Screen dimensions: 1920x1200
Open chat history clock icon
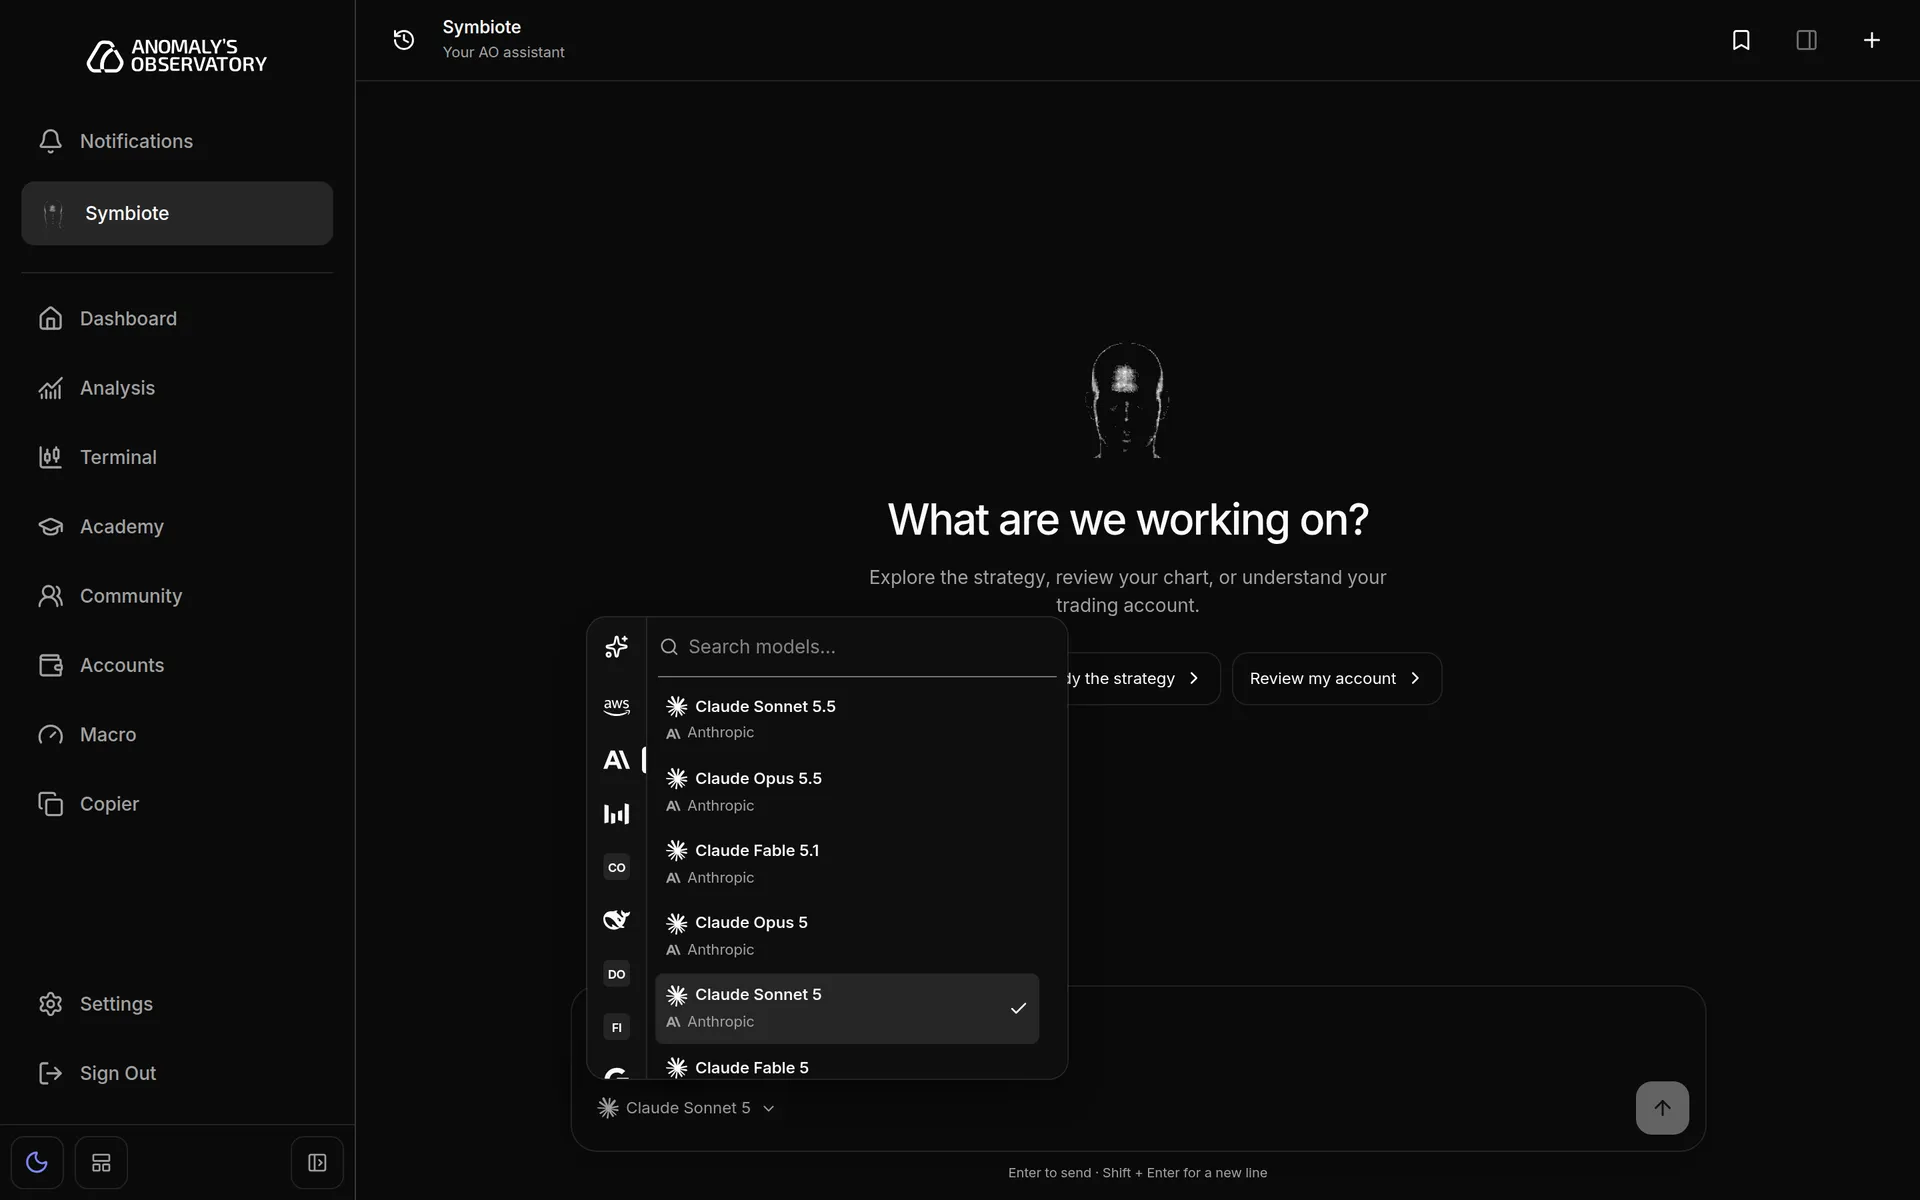click(404, 40)
